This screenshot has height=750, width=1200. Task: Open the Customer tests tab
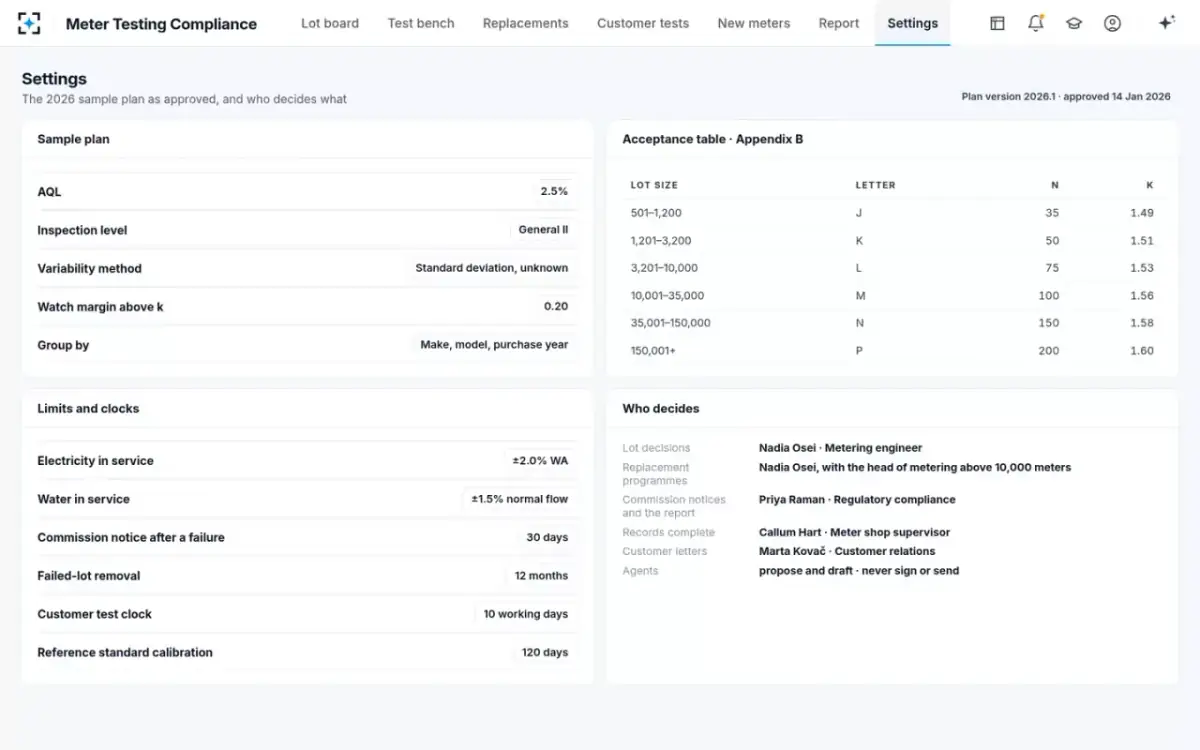(643, 23)
